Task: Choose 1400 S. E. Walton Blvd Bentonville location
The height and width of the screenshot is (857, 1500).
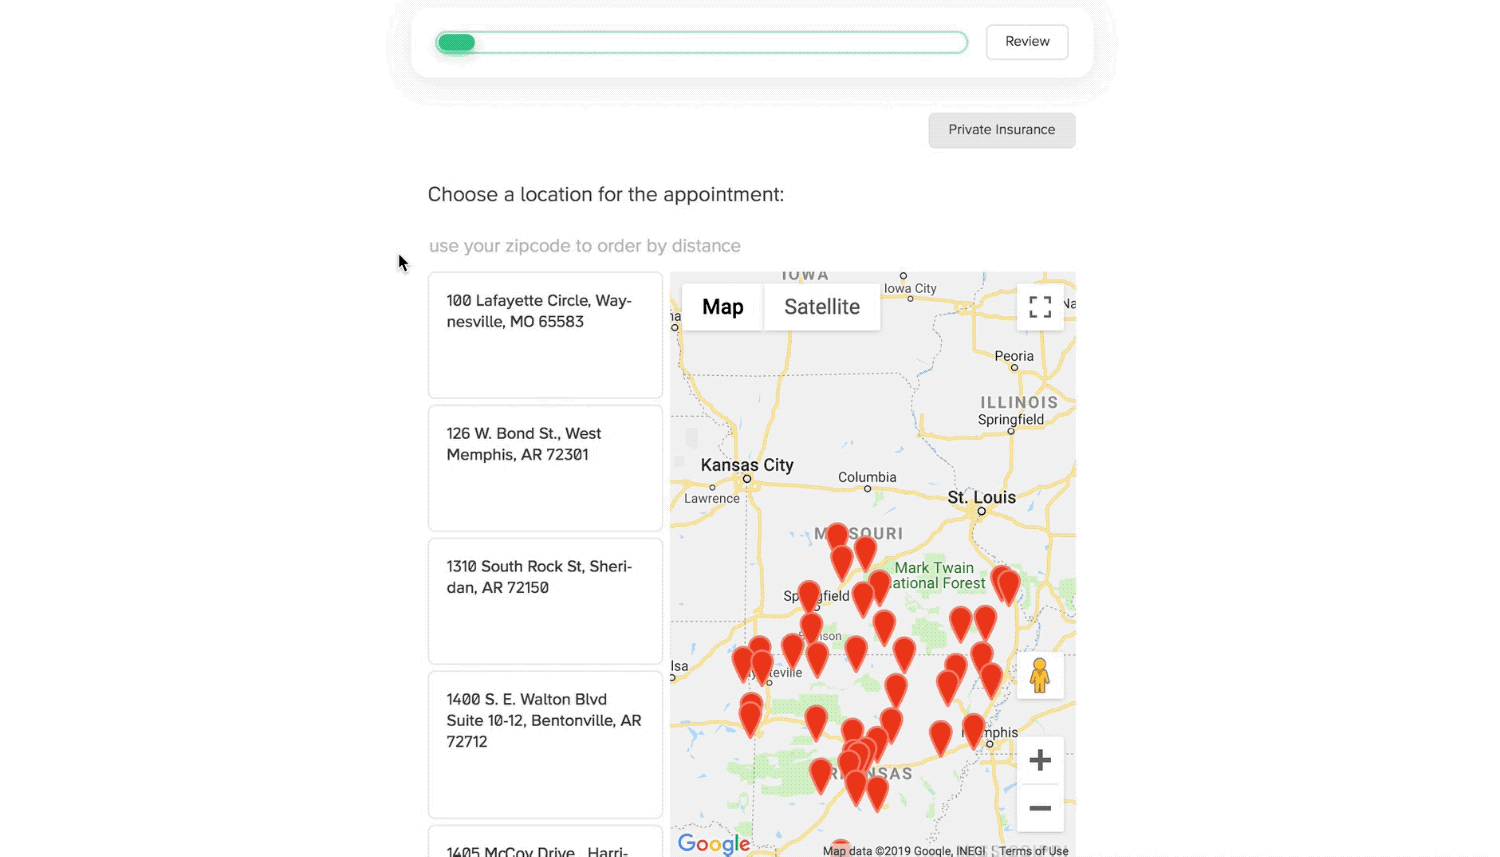Action: pos(545,745)
